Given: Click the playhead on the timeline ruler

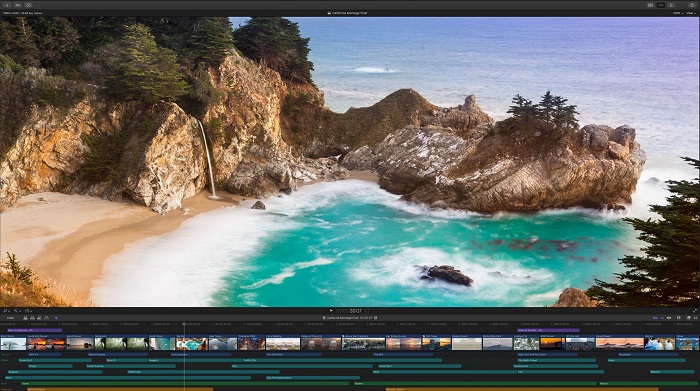Looking at the screenshot, I should point(184,323).
